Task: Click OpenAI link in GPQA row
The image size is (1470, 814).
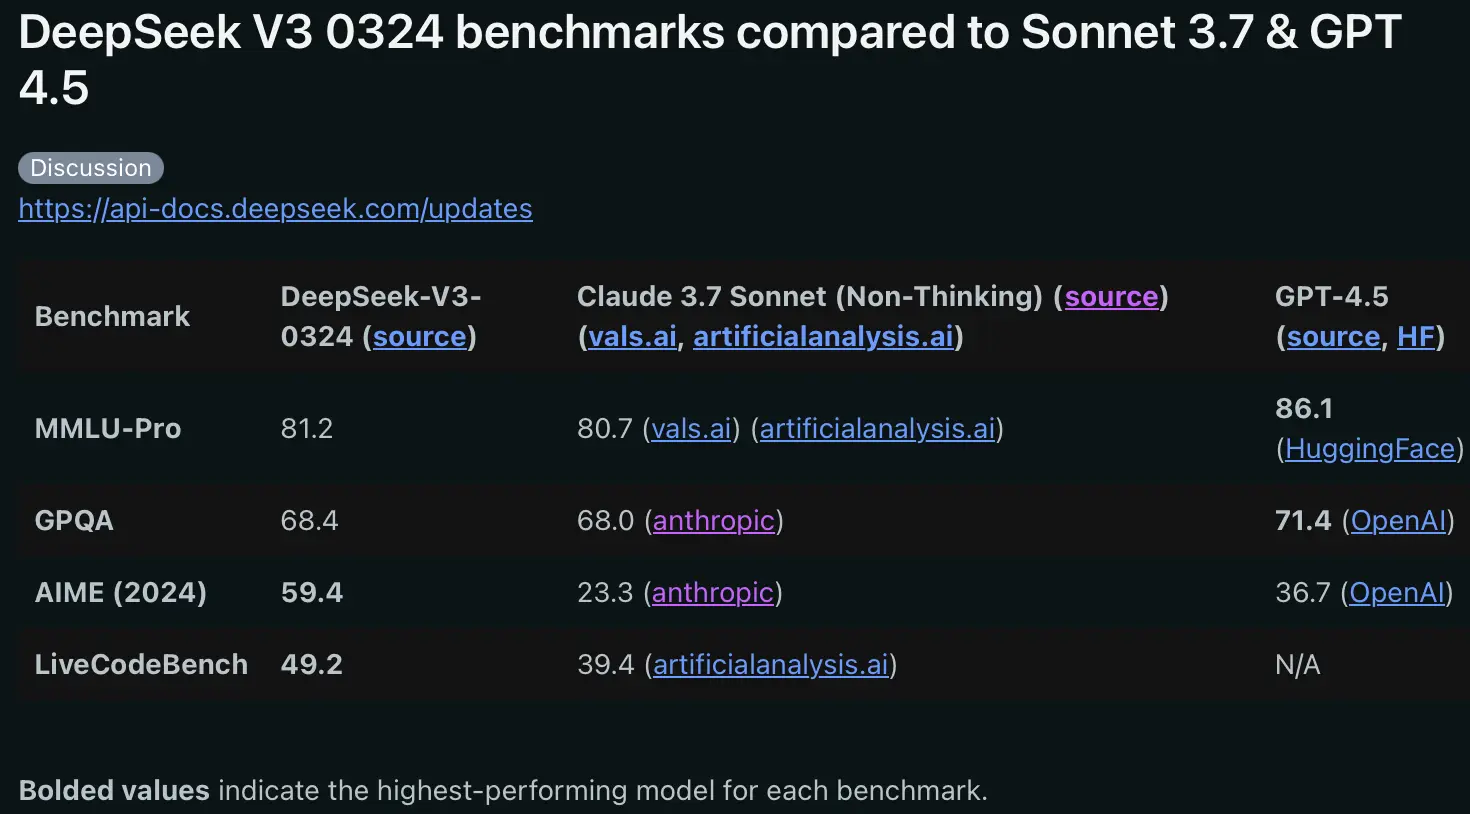Action: (1398, 521)
